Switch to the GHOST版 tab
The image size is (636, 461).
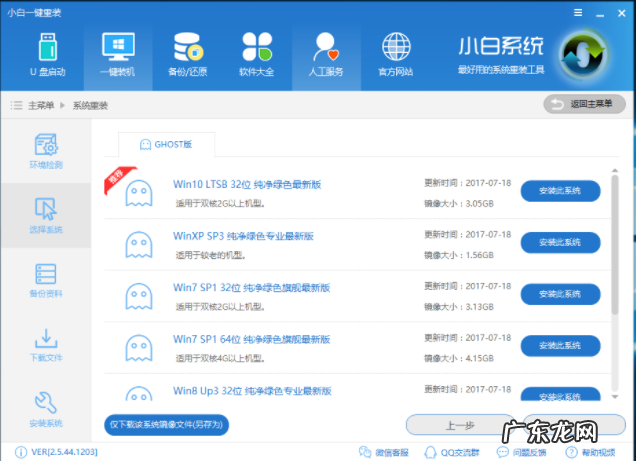click(x=166, y=144)
